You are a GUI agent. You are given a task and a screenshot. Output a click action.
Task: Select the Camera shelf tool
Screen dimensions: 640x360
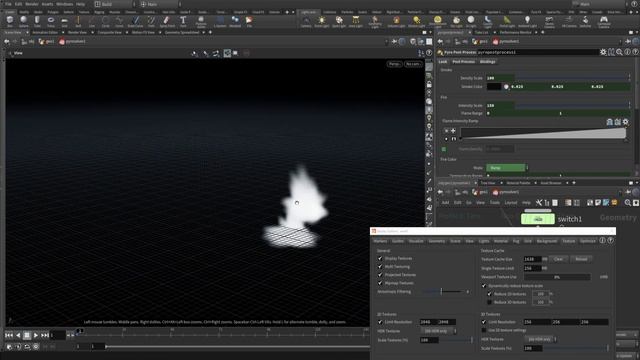pyautogui.click(x=306, y=21)
